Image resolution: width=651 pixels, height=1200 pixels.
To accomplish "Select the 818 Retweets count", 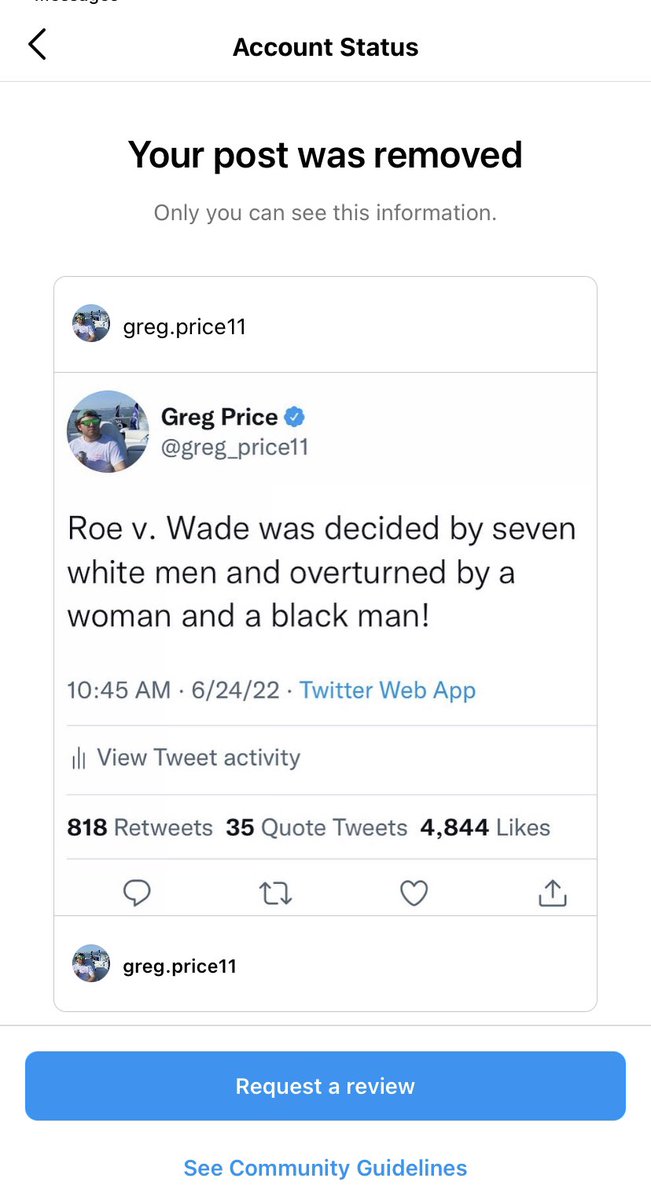I will [x=140, y=827].
